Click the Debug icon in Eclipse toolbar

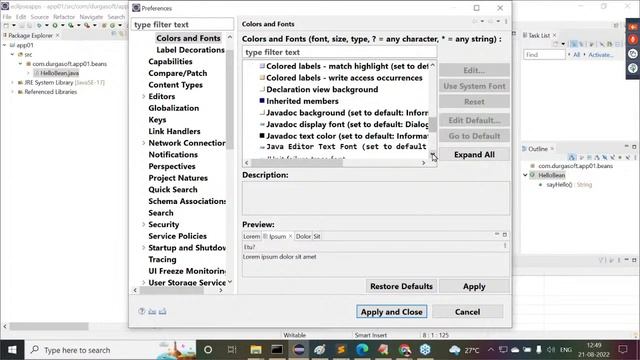(x=39, y=25)
